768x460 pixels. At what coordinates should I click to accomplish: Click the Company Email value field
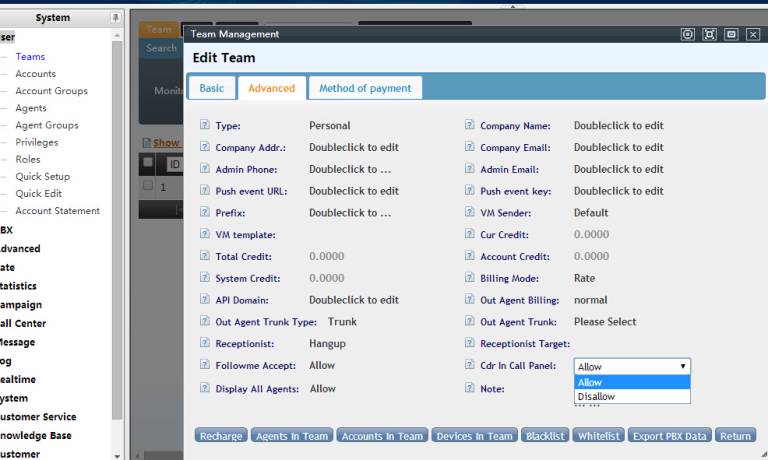618,148
